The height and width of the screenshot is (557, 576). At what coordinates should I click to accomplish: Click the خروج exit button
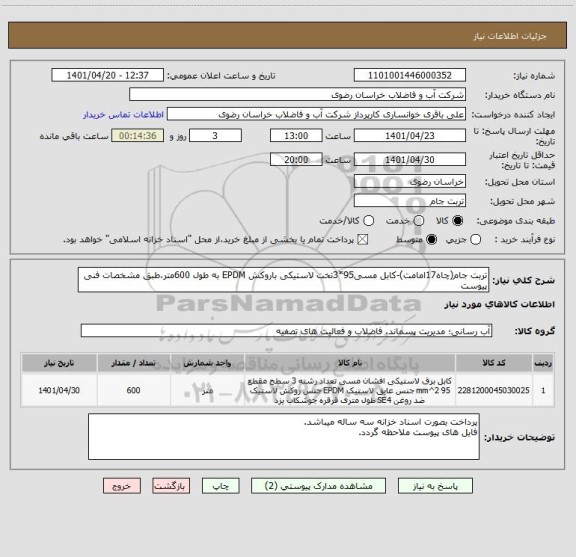[x=122, y=486]
